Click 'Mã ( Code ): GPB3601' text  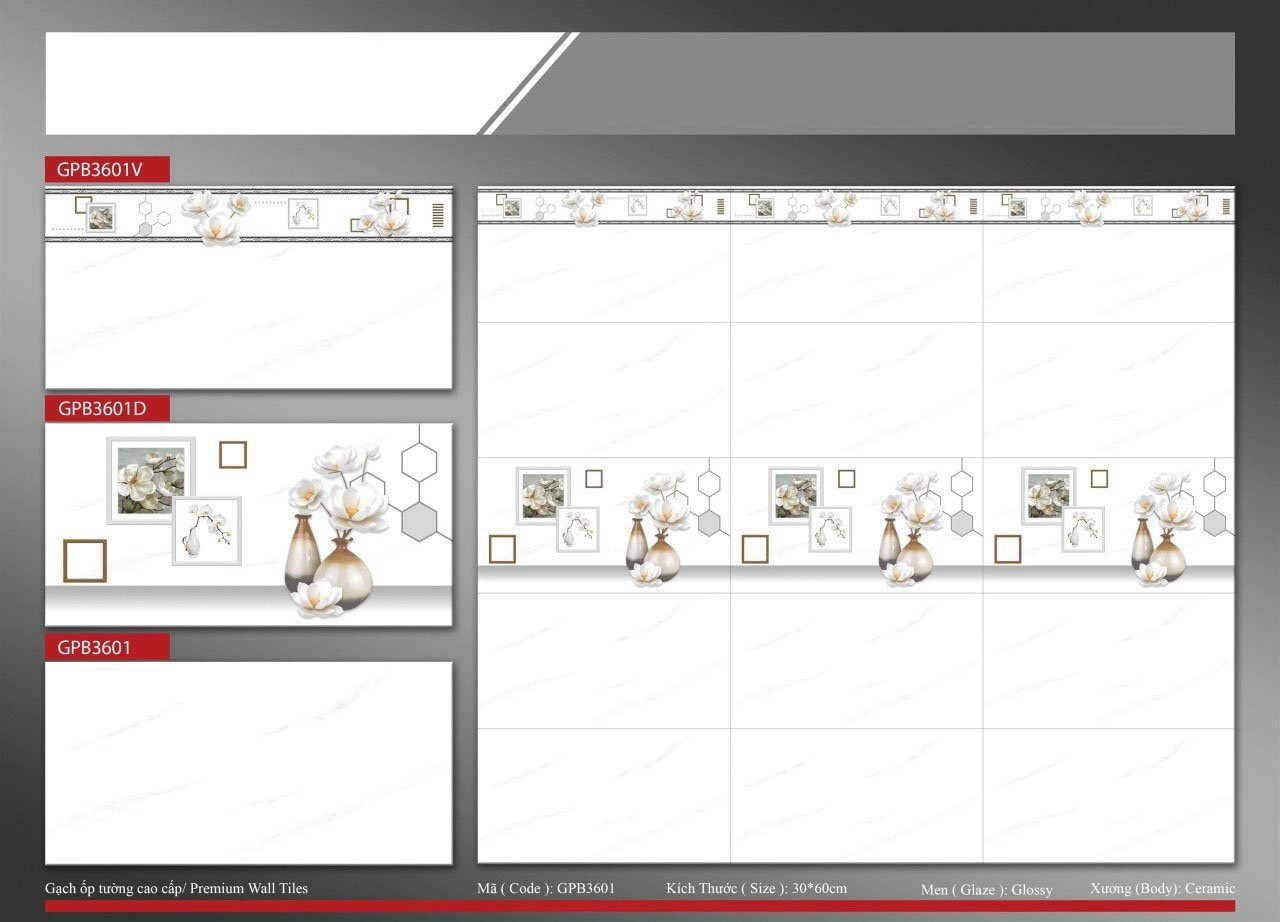pyautogui.click(x=546, y=888)
